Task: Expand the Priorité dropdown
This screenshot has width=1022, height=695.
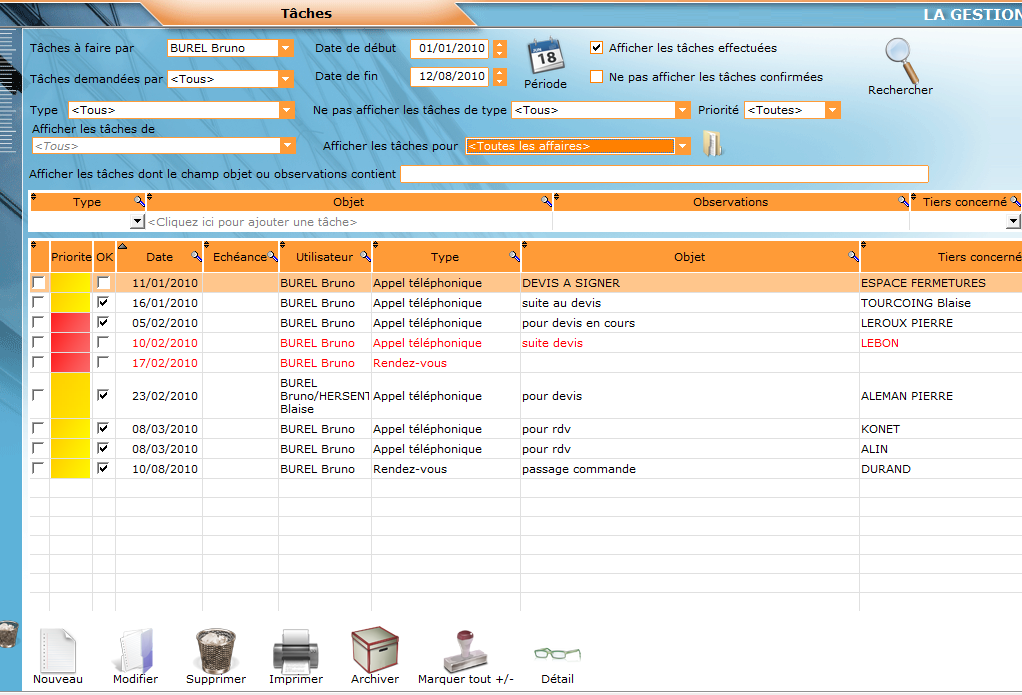Action: pos(832,110)
